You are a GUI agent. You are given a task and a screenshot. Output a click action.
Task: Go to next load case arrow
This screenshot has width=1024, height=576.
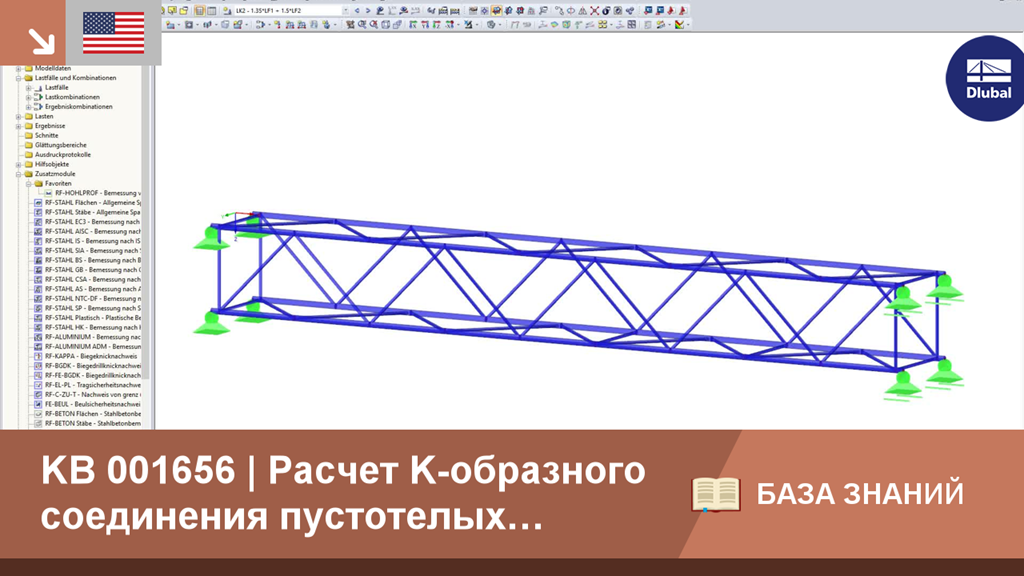pyautogui.click(x=368, y=10)
